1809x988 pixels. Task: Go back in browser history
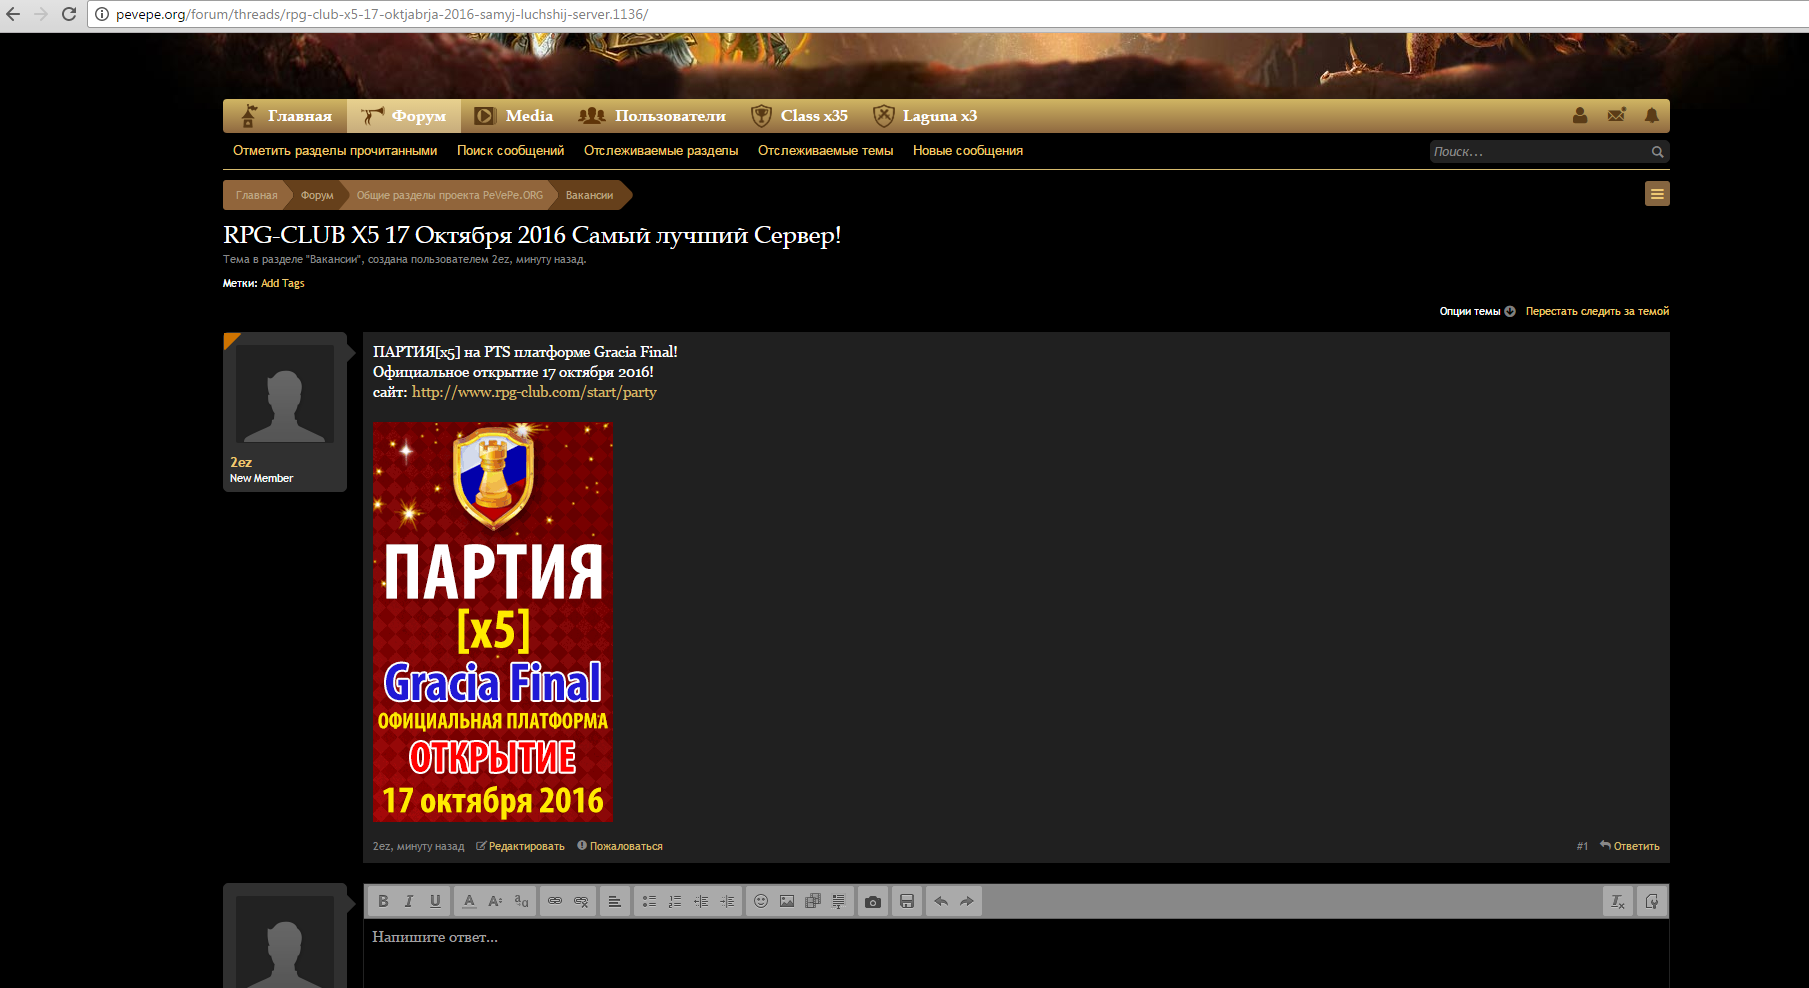tap(13, 14)
